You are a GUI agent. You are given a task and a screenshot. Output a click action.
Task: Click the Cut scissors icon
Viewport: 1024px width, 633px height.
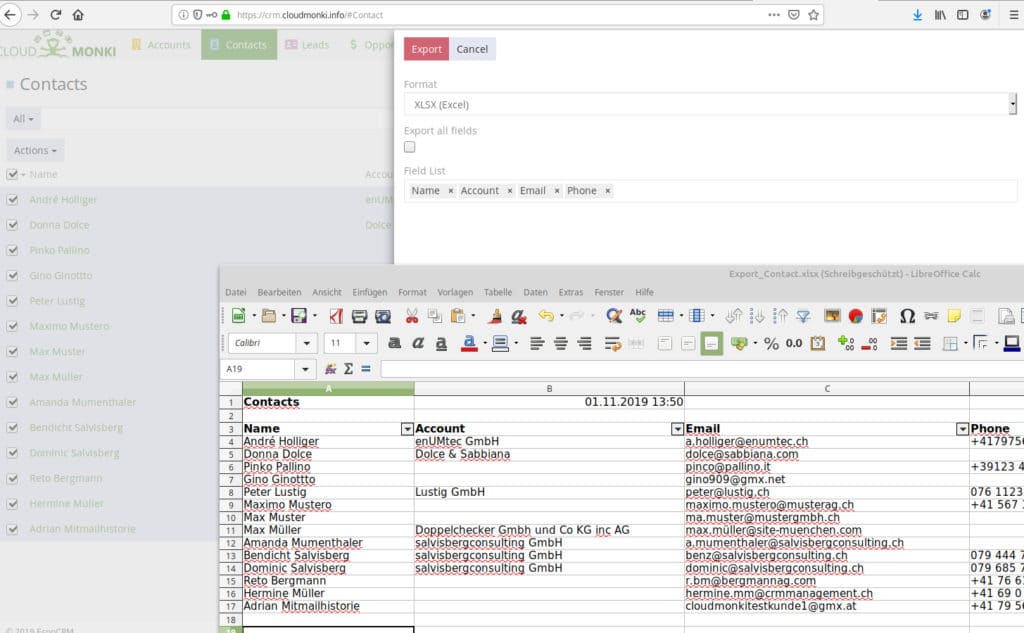pyautogui.click(x=411, y=316)
